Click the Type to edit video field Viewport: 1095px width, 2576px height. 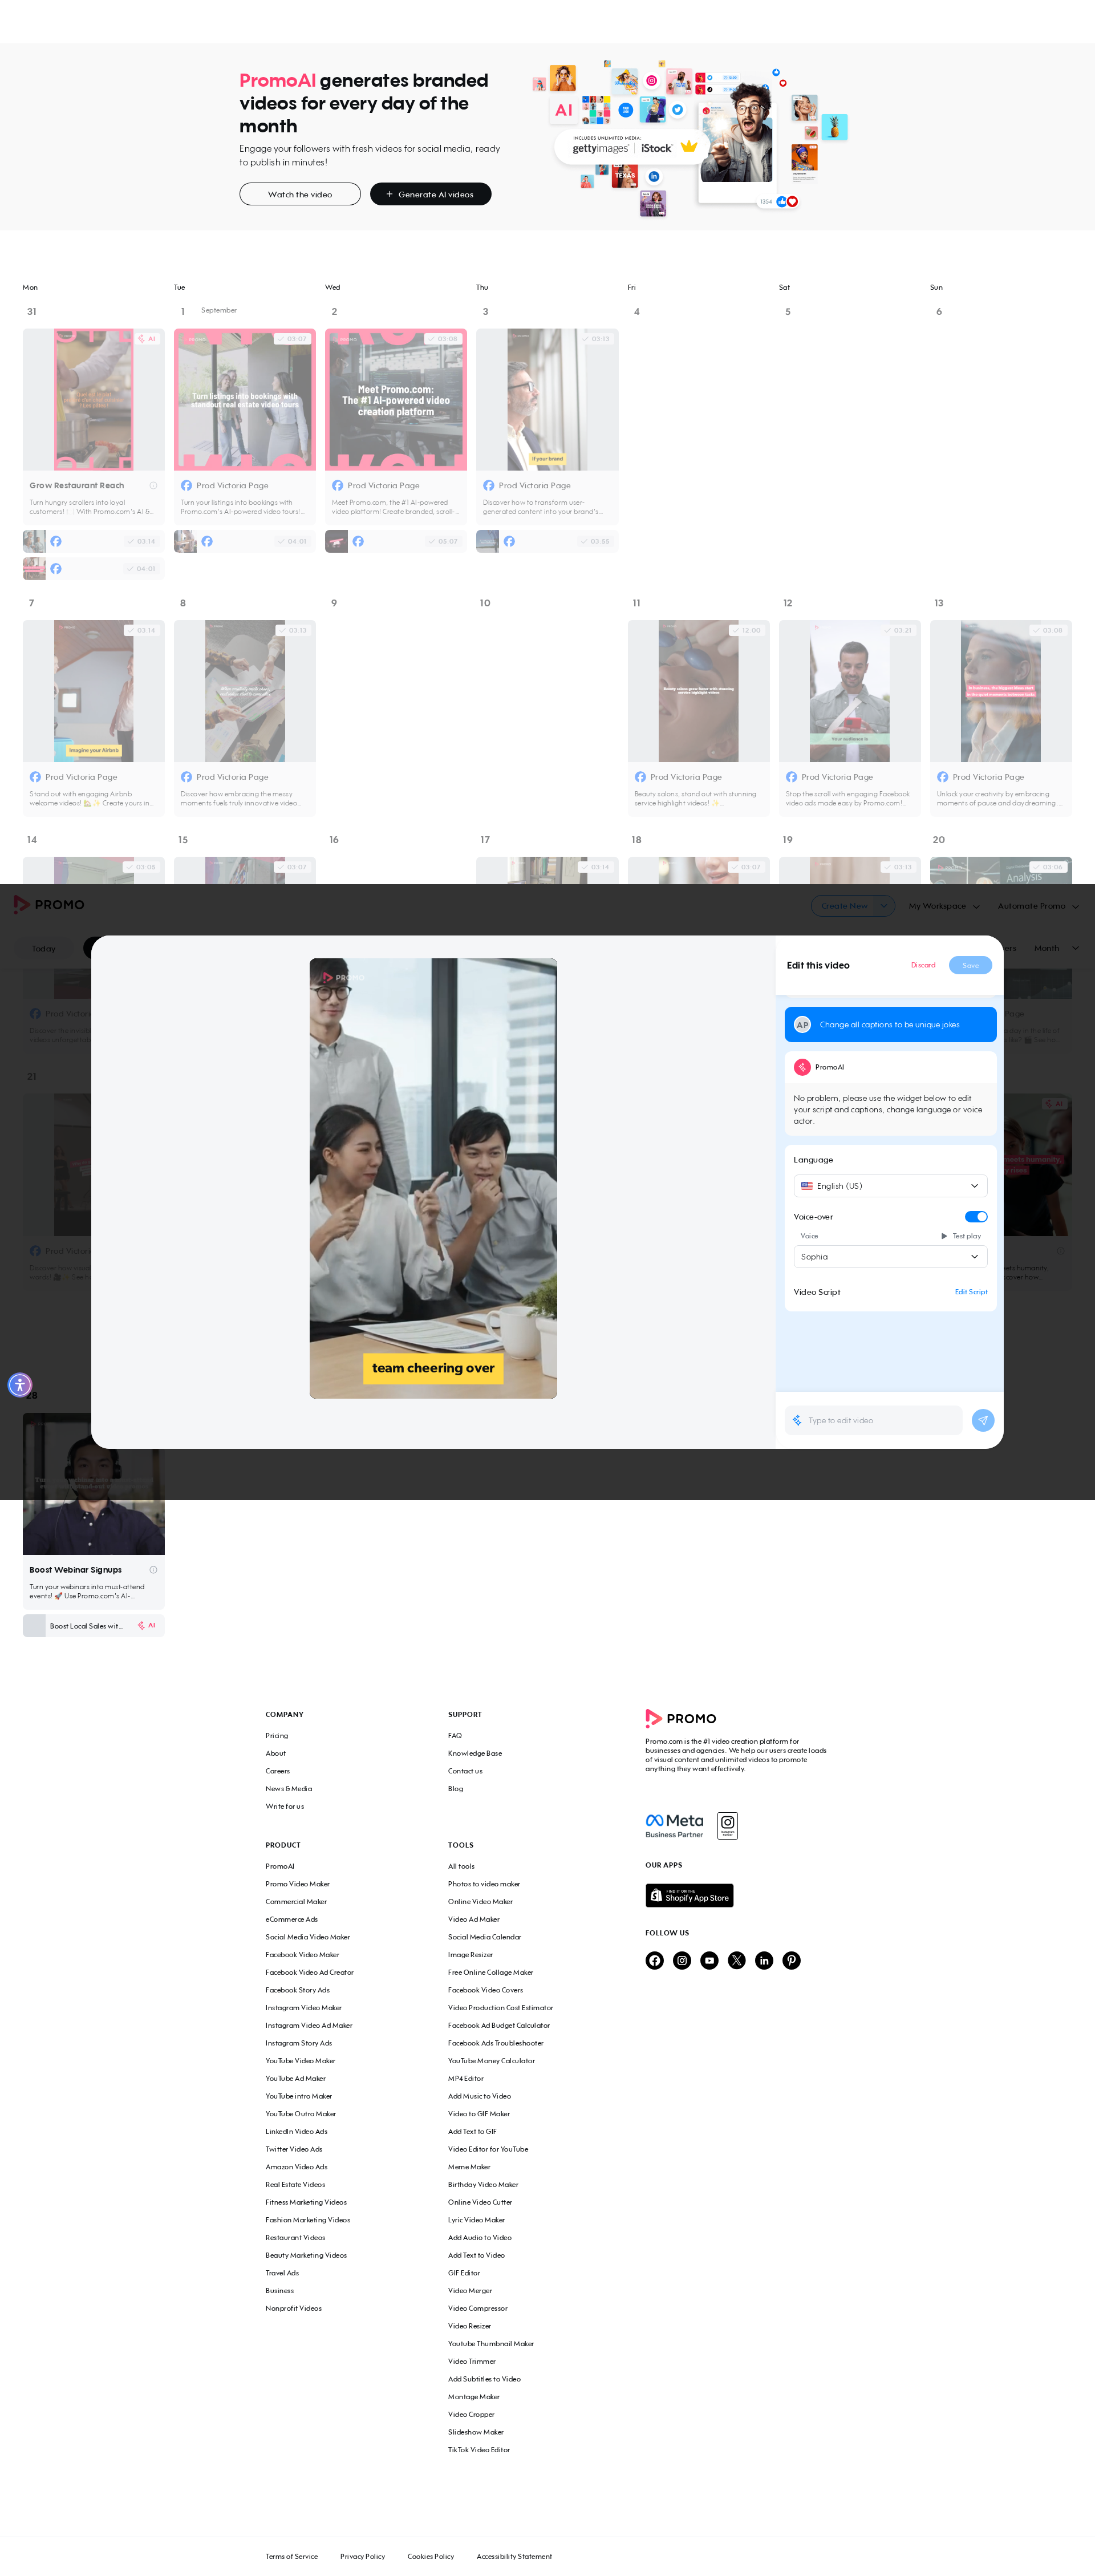pos(874,1420)
